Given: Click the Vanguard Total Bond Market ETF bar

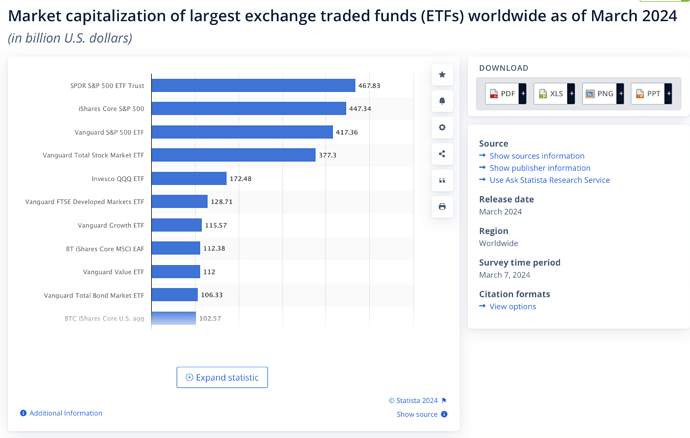Looking at the screenshot, I should [x=174, y=295].
